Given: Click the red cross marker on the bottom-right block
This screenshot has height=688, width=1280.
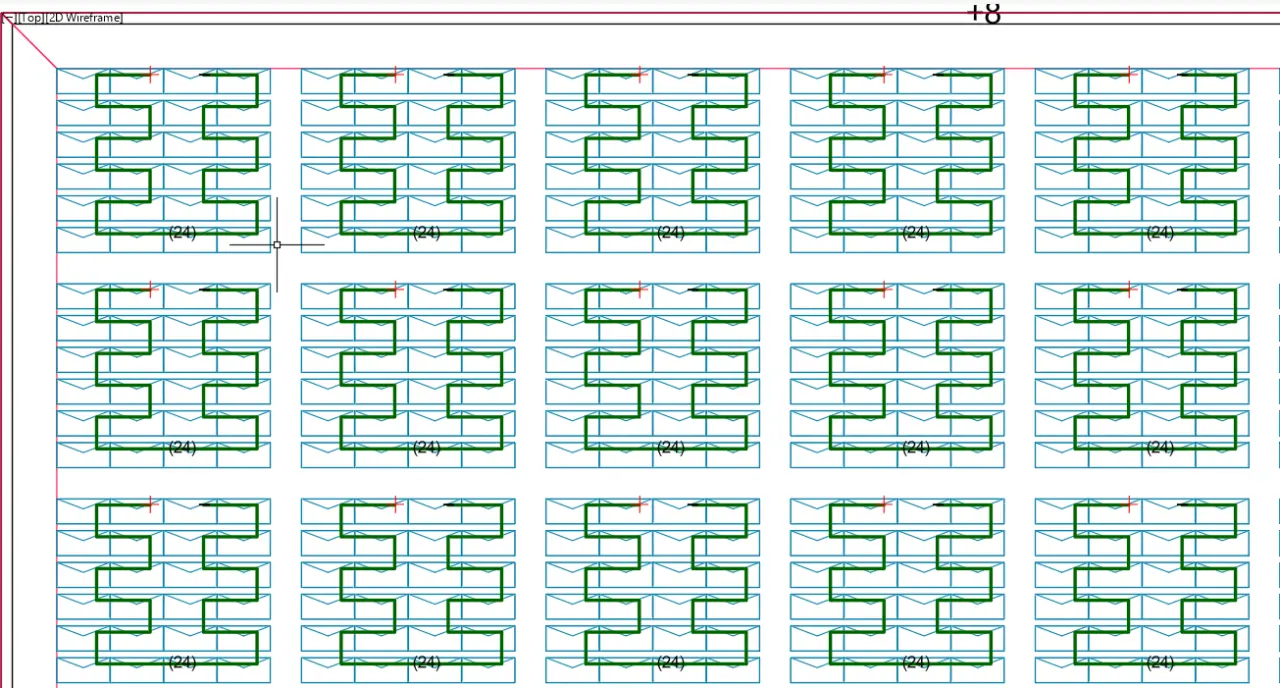Looking at the screenshot, I should point(1128,504).
